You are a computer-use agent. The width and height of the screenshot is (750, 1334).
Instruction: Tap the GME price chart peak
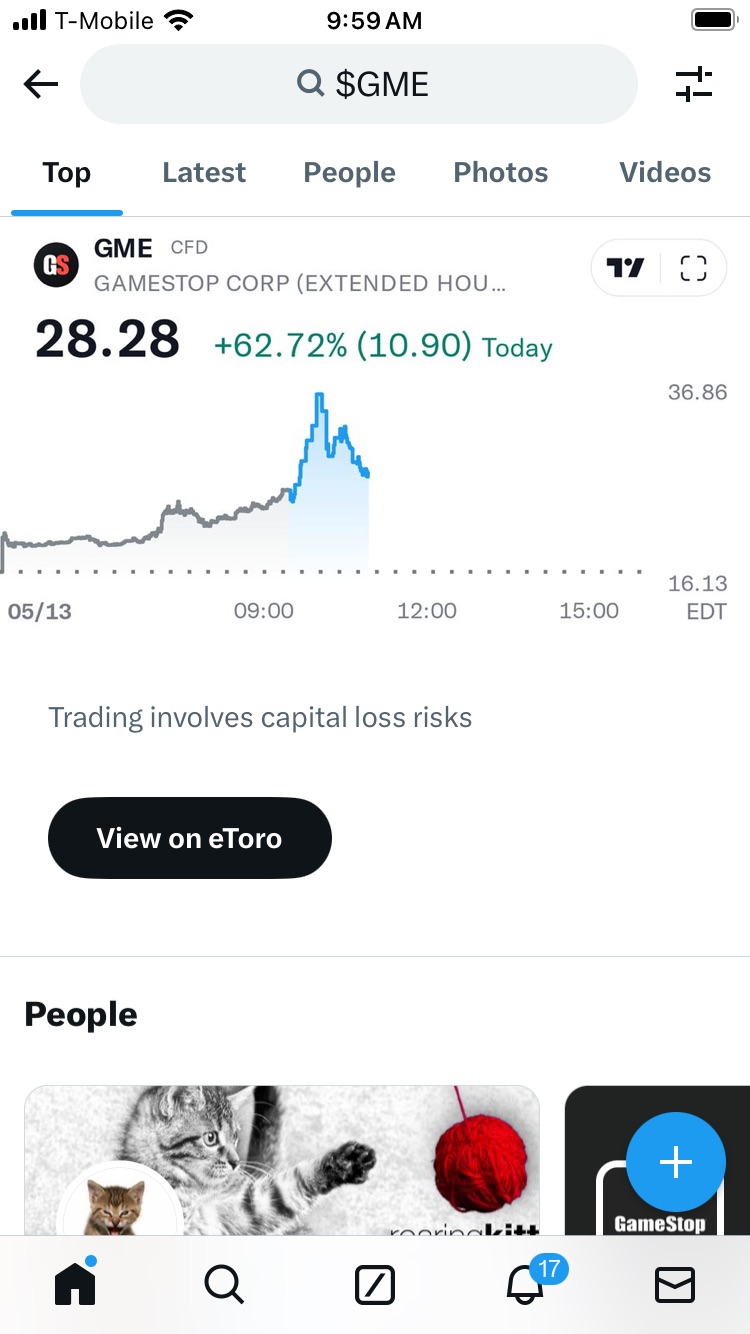tap(319, 396)
